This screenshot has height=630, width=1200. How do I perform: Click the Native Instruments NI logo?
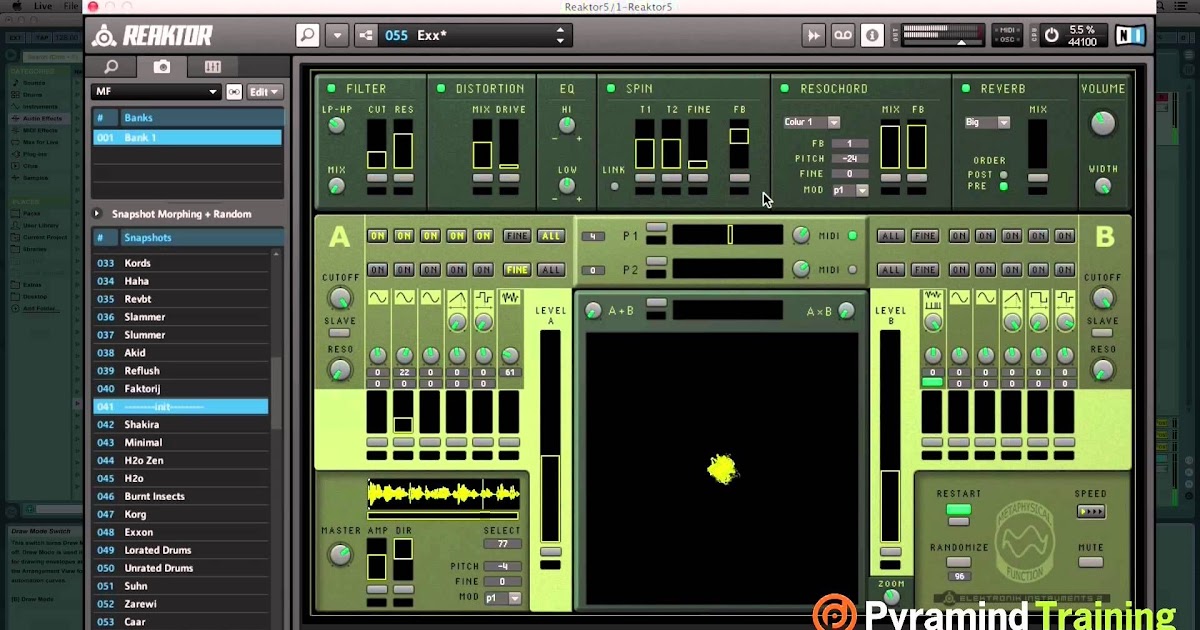pos(1130,35)
